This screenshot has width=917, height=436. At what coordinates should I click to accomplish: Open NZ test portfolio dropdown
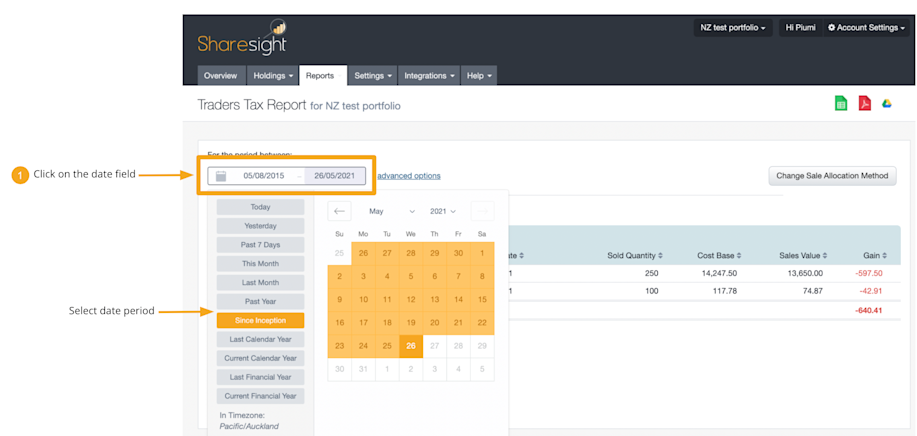[x=733, y=27]
